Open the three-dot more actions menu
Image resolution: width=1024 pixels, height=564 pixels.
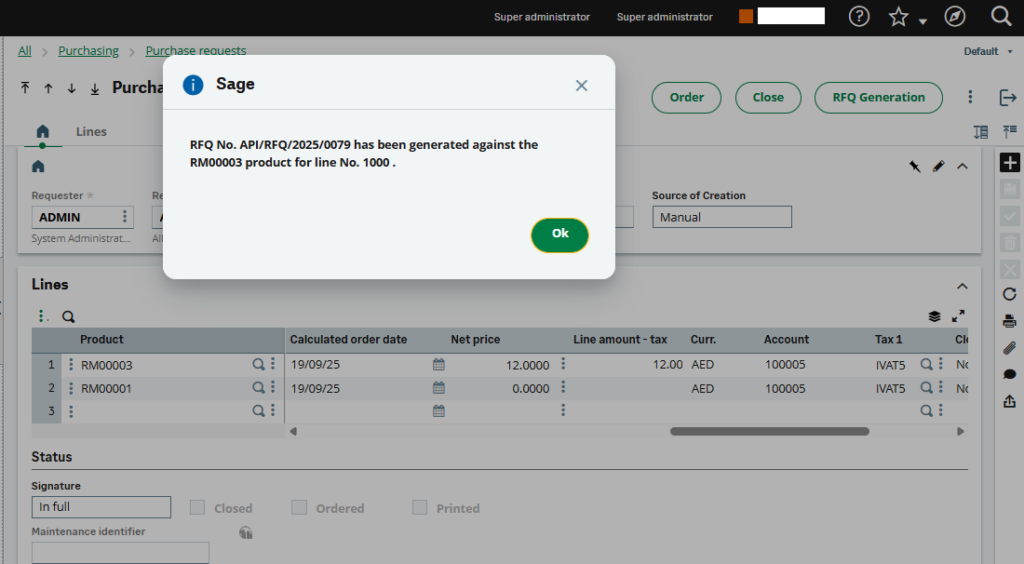pyautogui.click(x=969, y=97)
